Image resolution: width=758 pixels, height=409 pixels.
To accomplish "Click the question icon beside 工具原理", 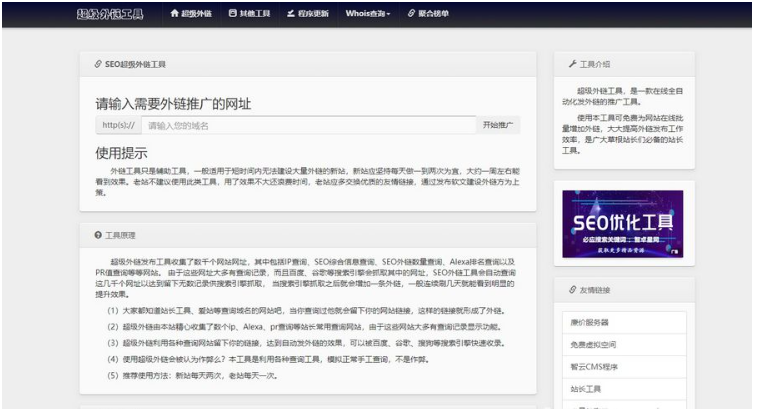I will (97, 235).
